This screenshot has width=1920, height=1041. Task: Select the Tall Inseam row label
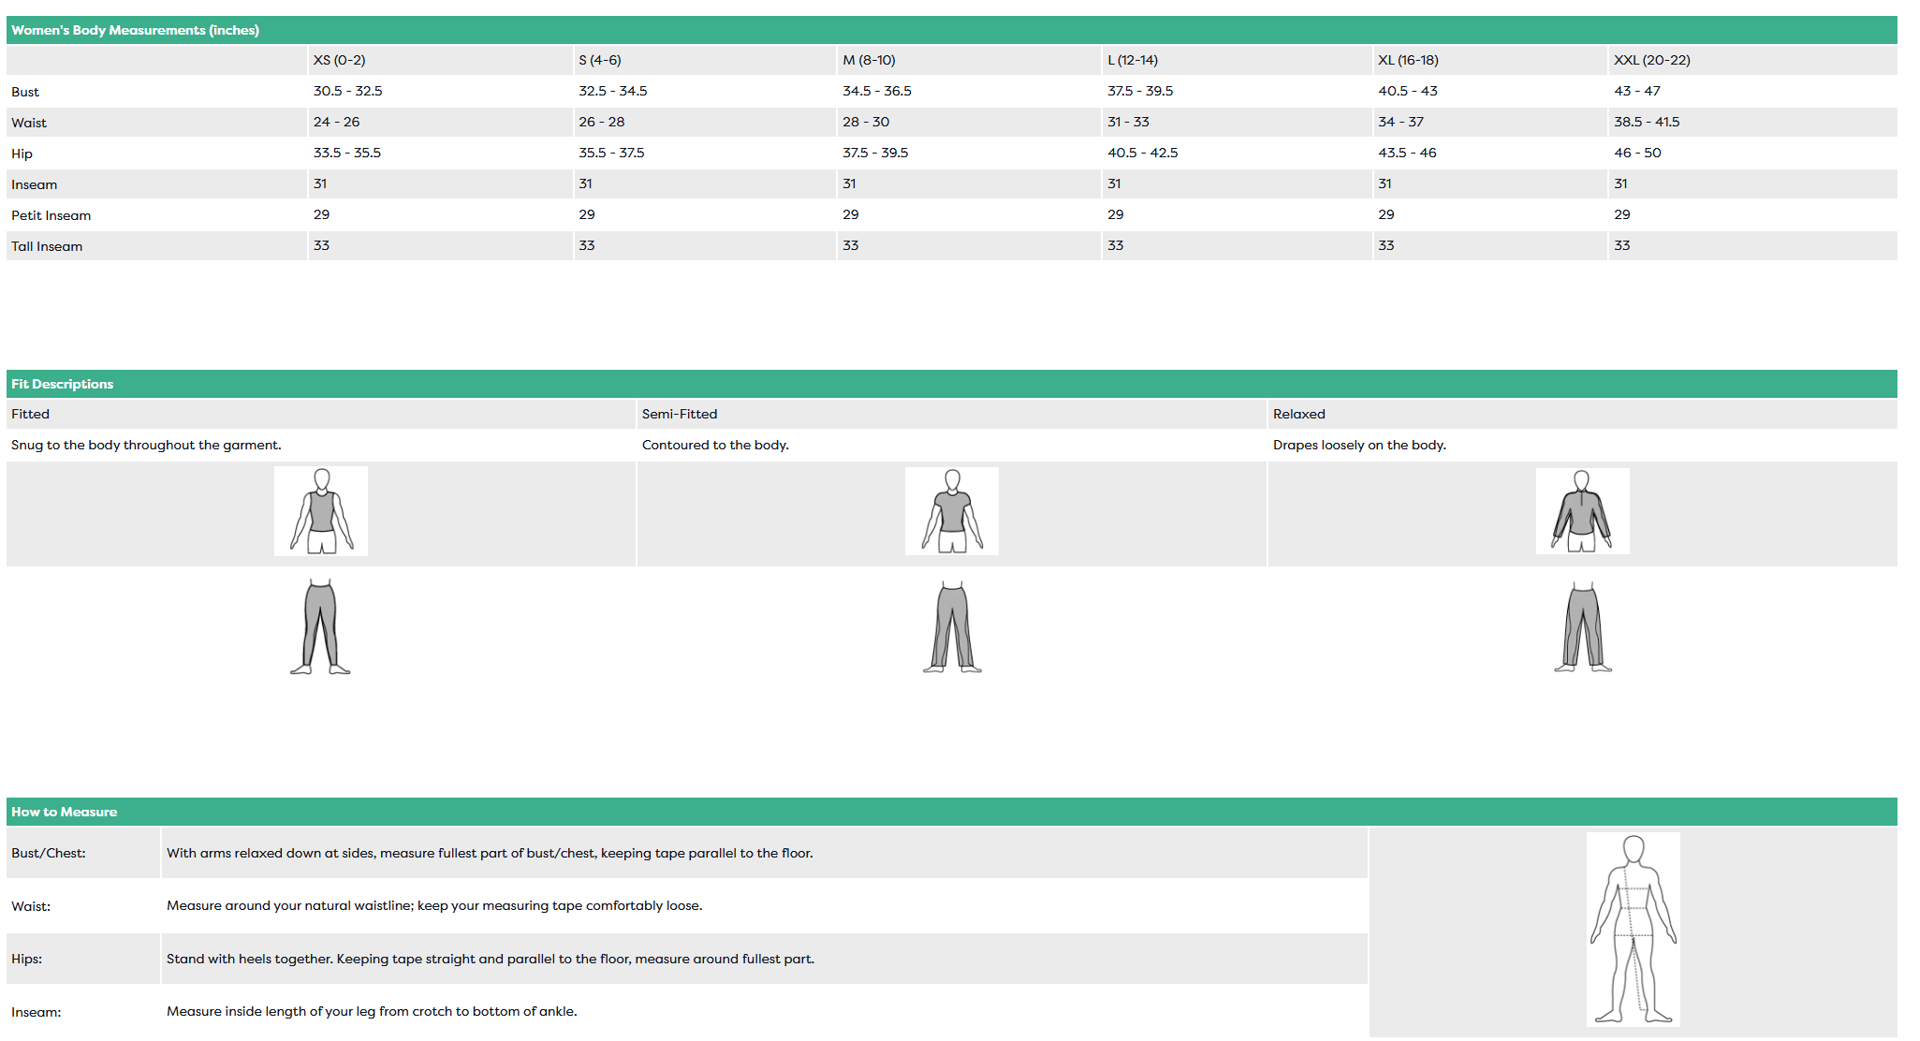tap(47, 246)
